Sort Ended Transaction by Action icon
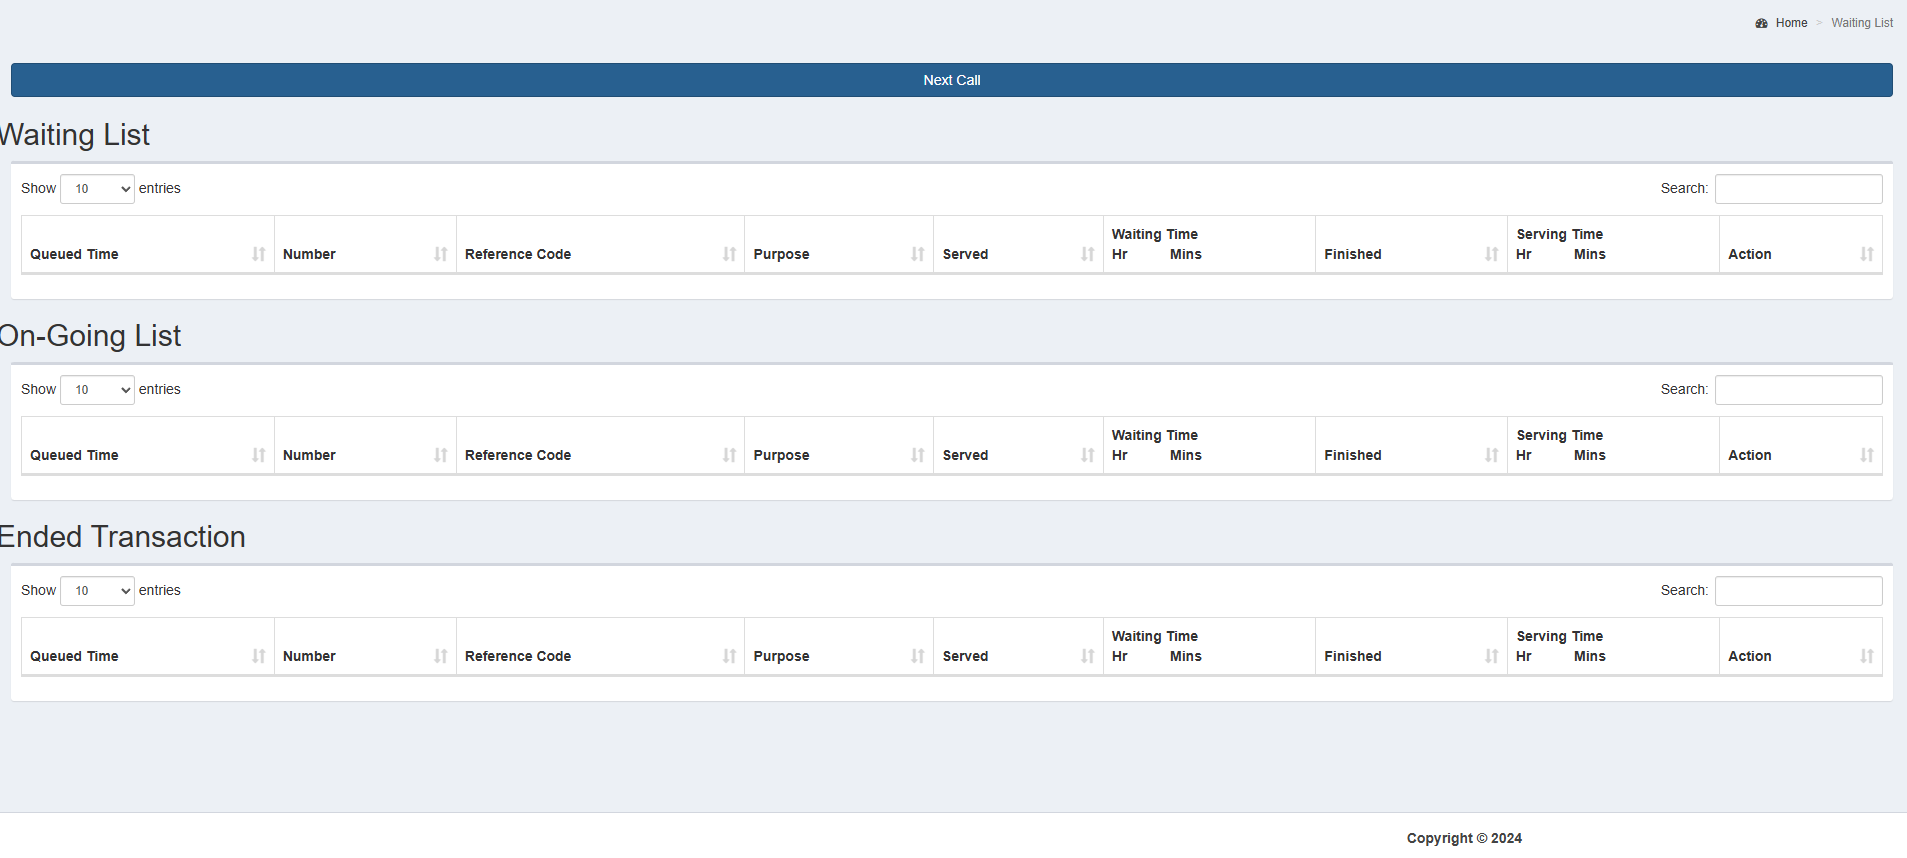 pos(1866,656)
